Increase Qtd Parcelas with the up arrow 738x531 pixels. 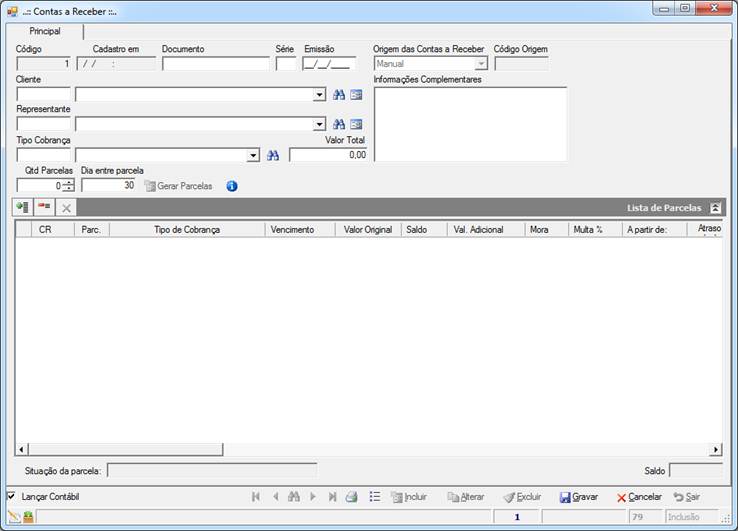click(x=69, y=183)
